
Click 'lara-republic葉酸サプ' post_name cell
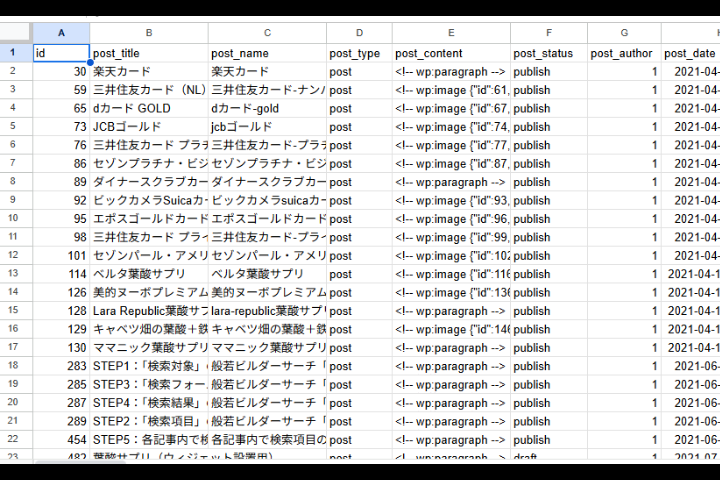[x=267, y=311]
